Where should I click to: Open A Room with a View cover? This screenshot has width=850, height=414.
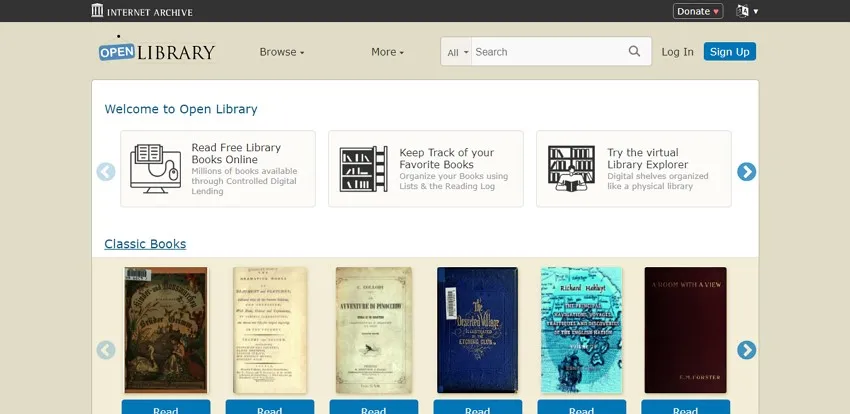(685, 329)
